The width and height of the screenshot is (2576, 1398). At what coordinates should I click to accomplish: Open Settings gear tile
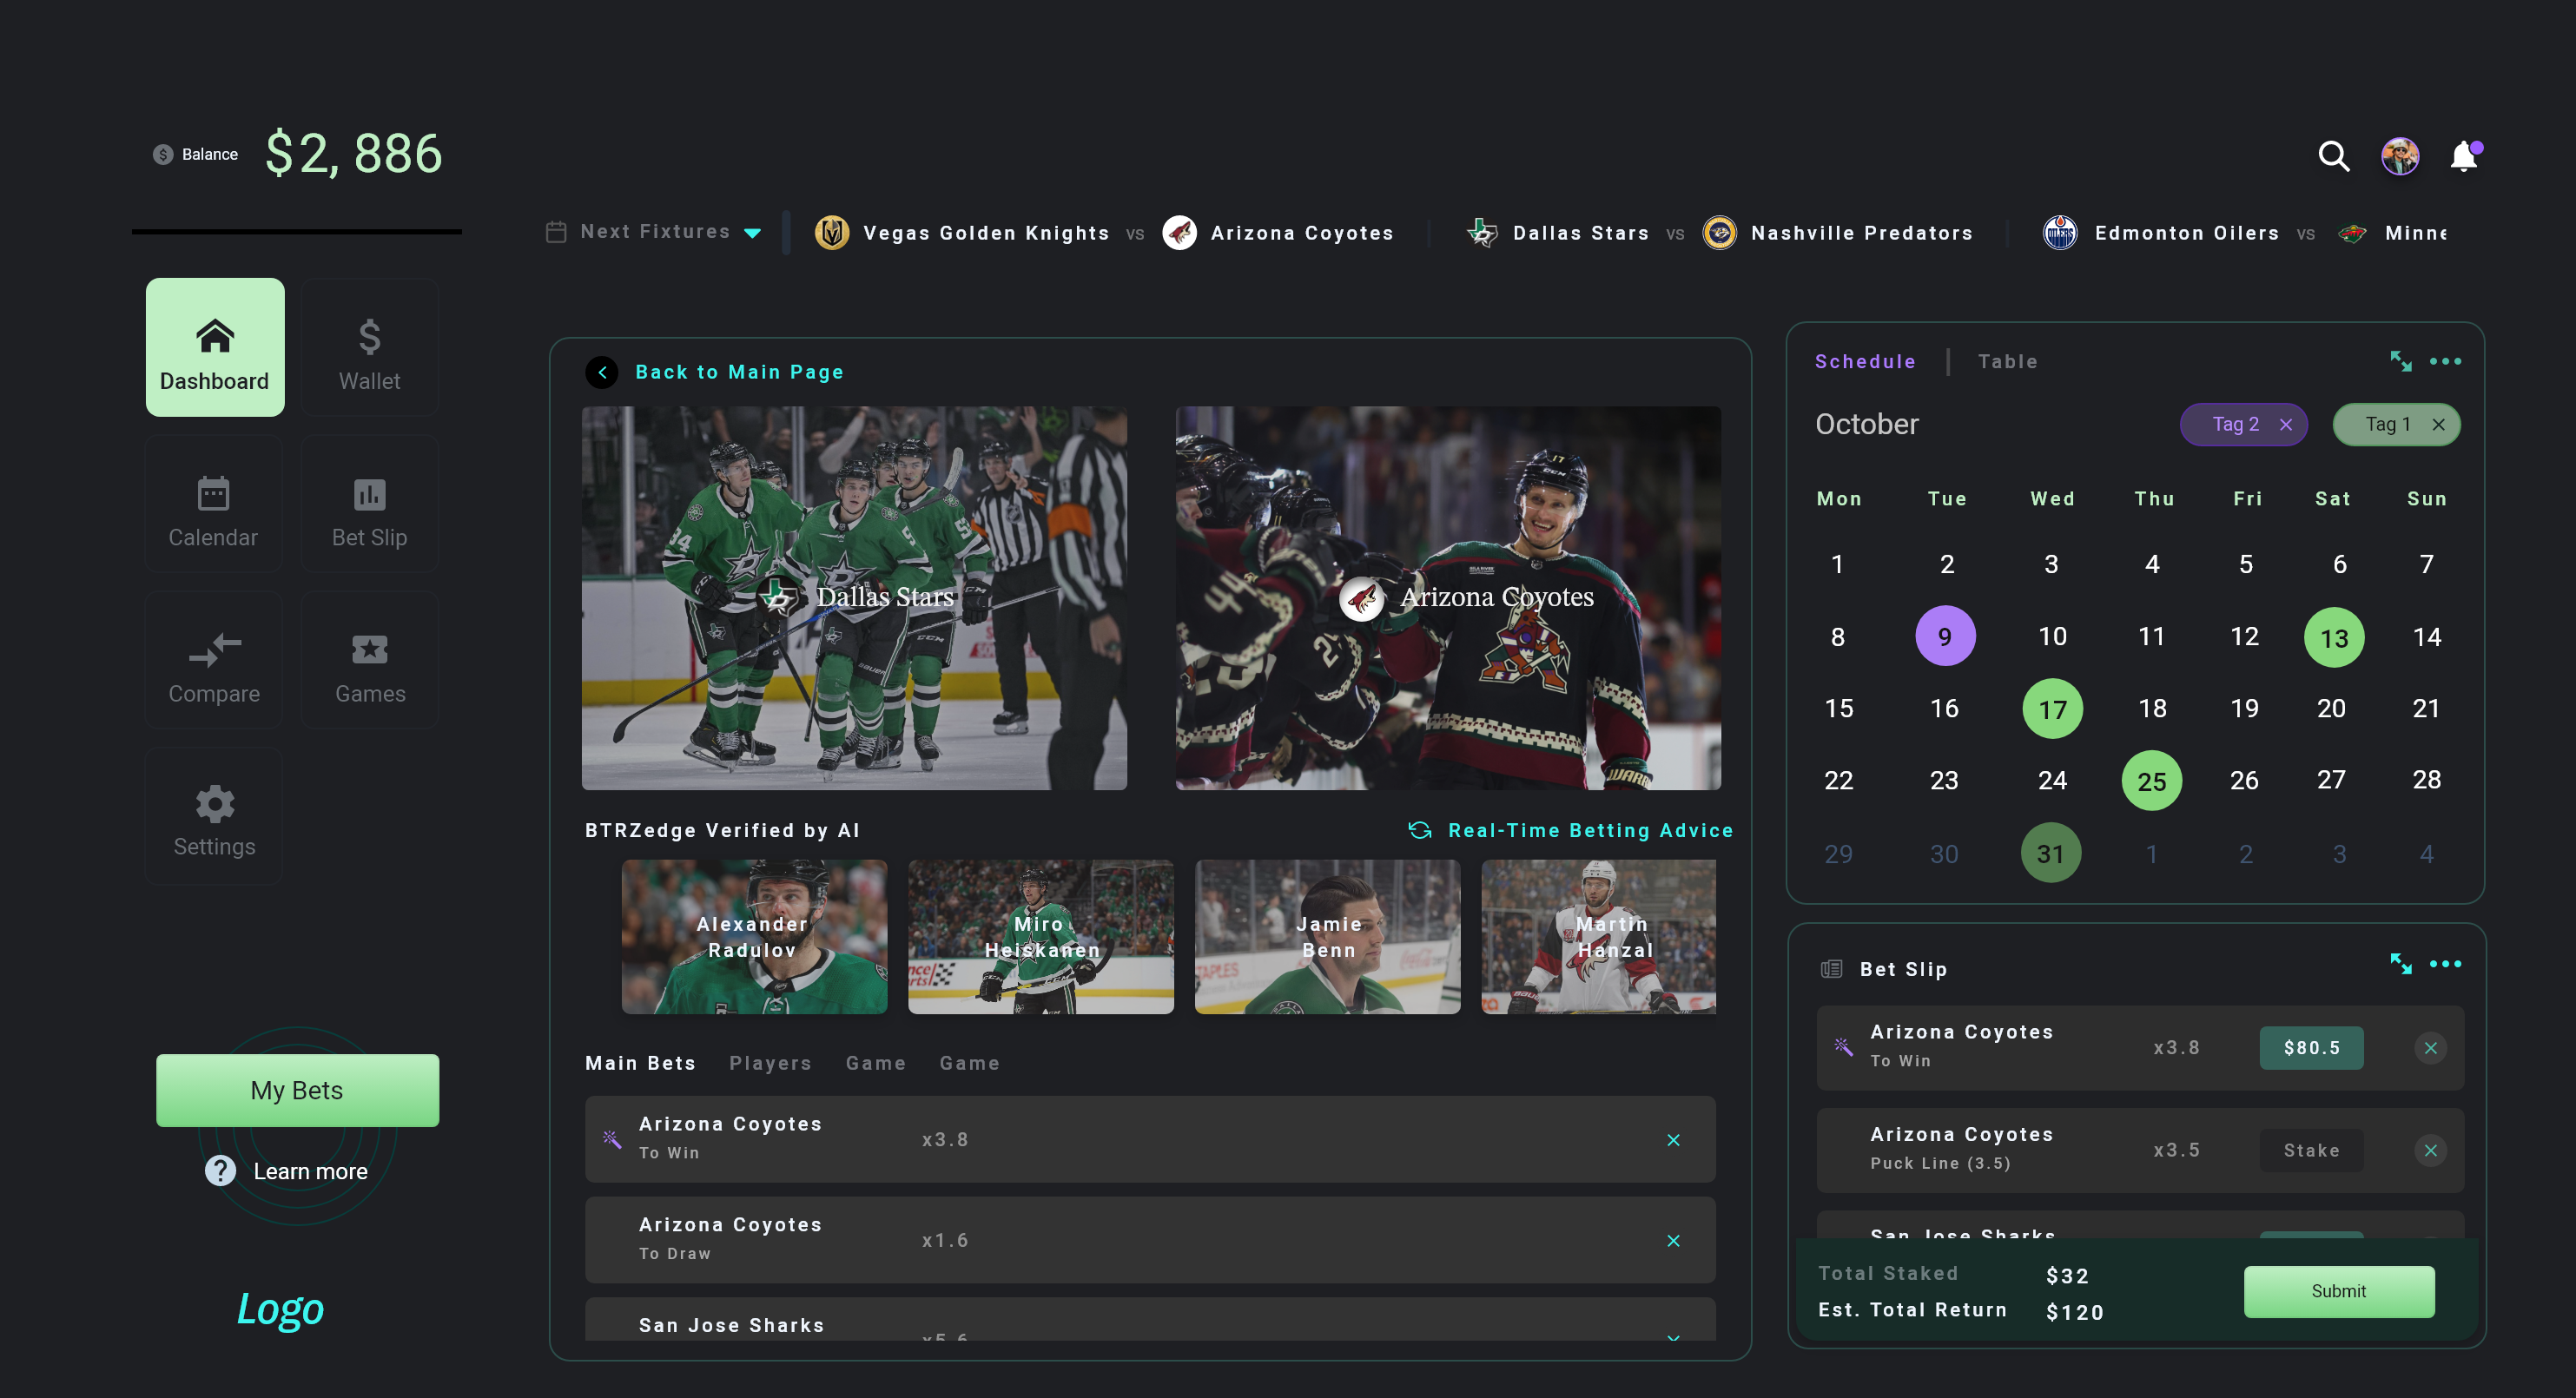[213, 816]
